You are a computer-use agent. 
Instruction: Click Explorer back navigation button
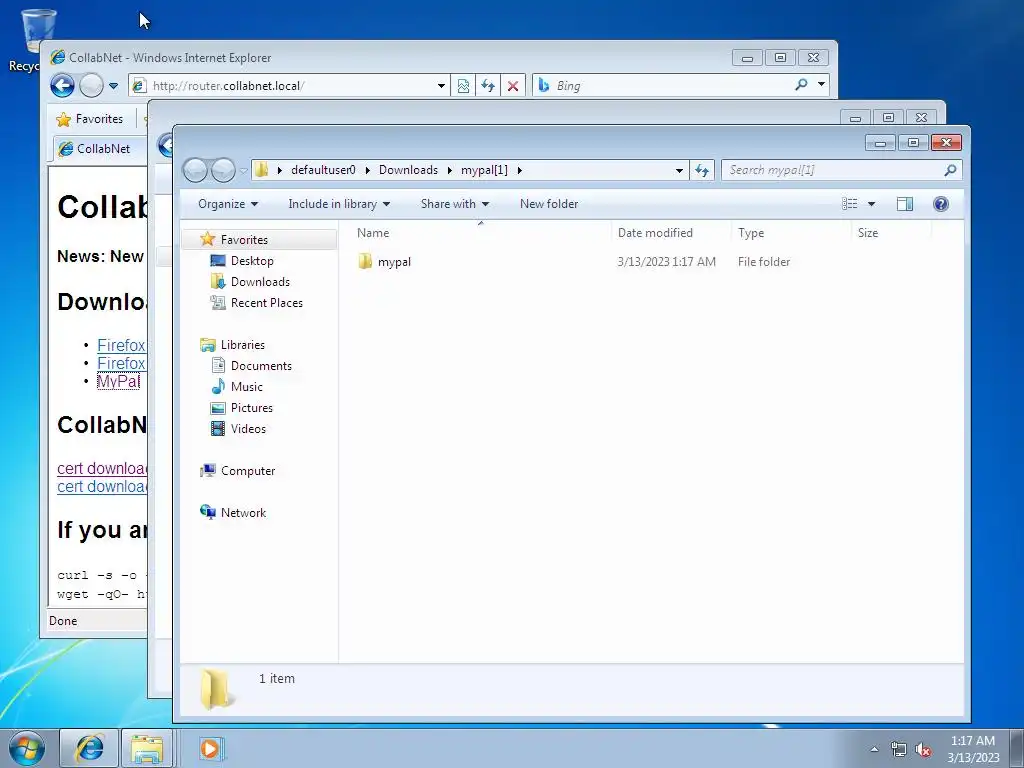(195, 170)
